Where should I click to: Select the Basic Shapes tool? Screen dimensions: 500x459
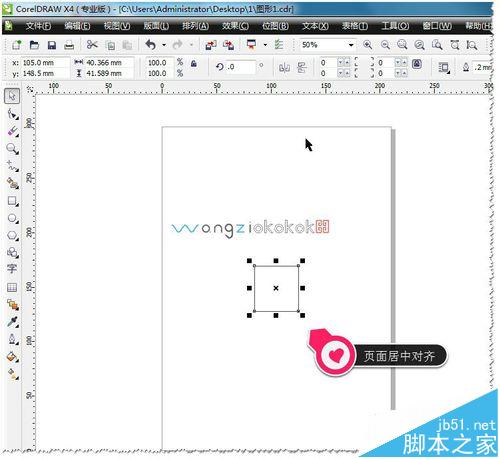pyautogui.click(x=13, y=252)
